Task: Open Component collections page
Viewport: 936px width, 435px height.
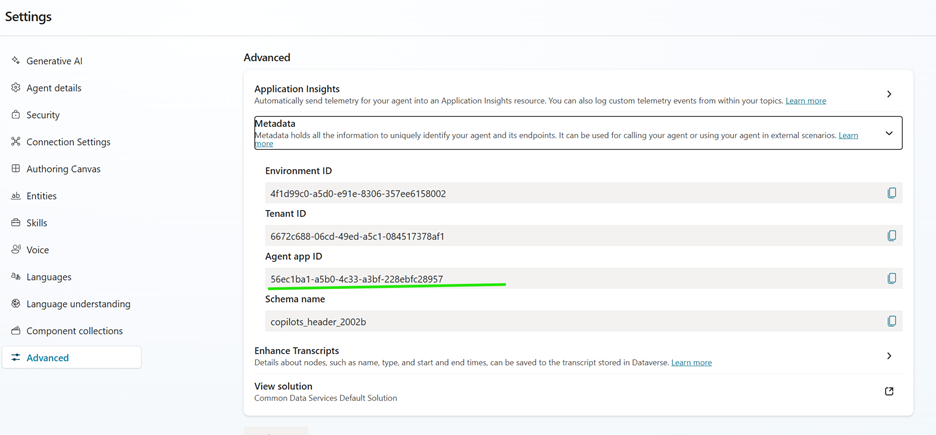Action: 74,331
